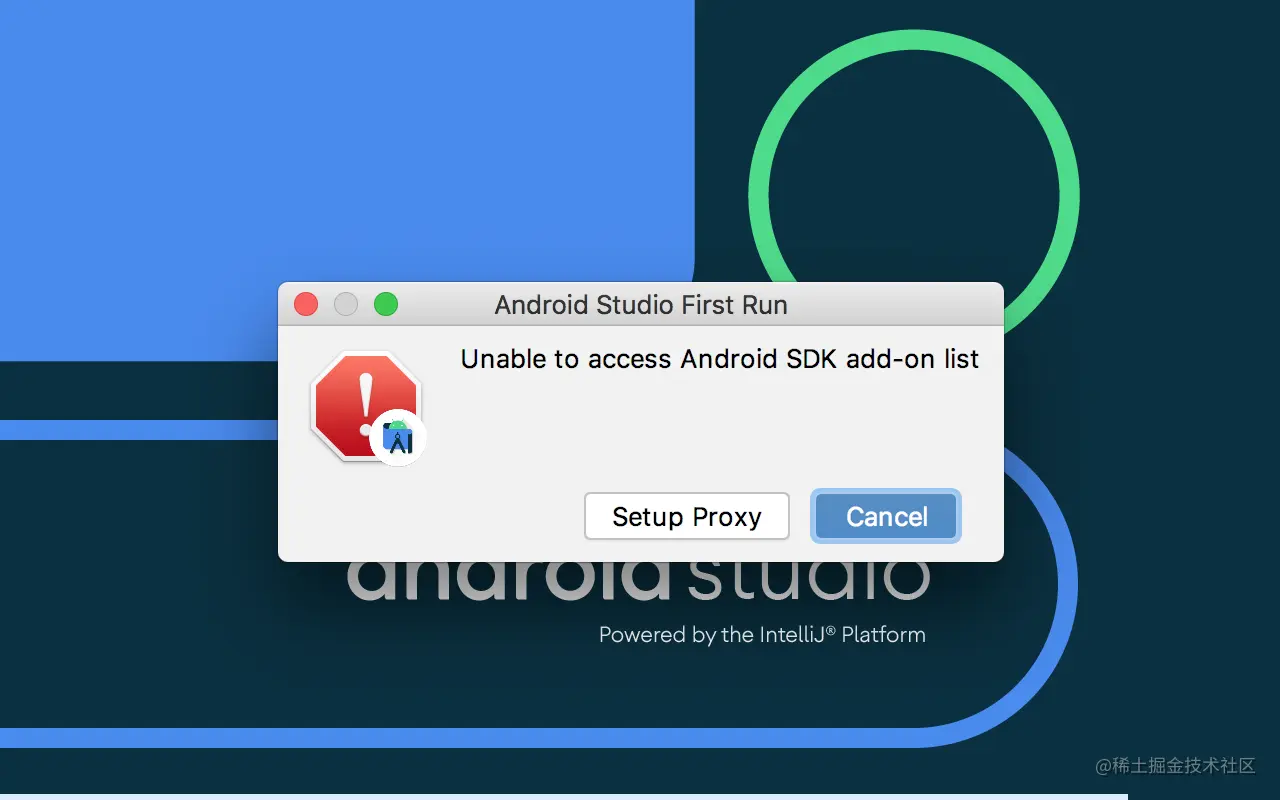Click the gray minimize window button
Viewport: 1280px width, 800px height.
[x=346, y=304]
